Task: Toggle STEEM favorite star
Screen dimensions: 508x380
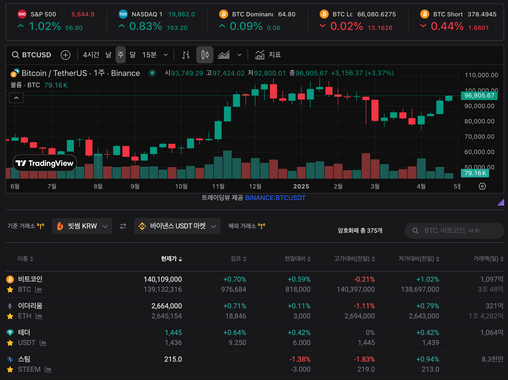Action: pyautogui.click(x=10, y=370)
